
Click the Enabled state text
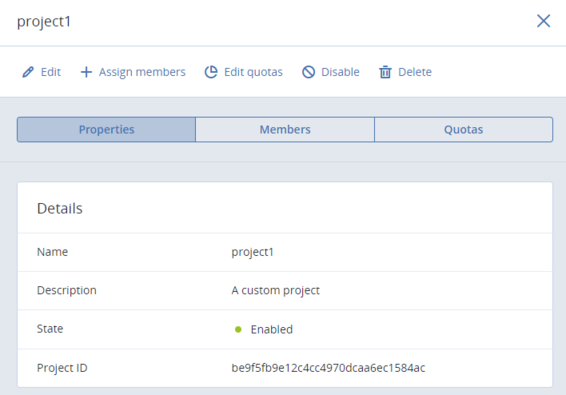271,329
